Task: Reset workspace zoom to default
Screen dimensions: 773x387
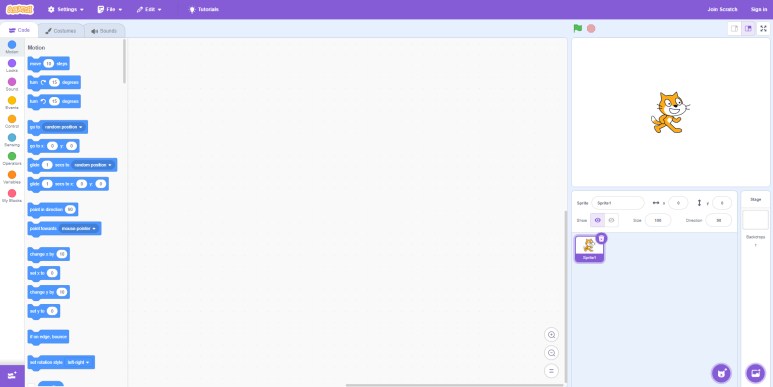Action: 552,371
